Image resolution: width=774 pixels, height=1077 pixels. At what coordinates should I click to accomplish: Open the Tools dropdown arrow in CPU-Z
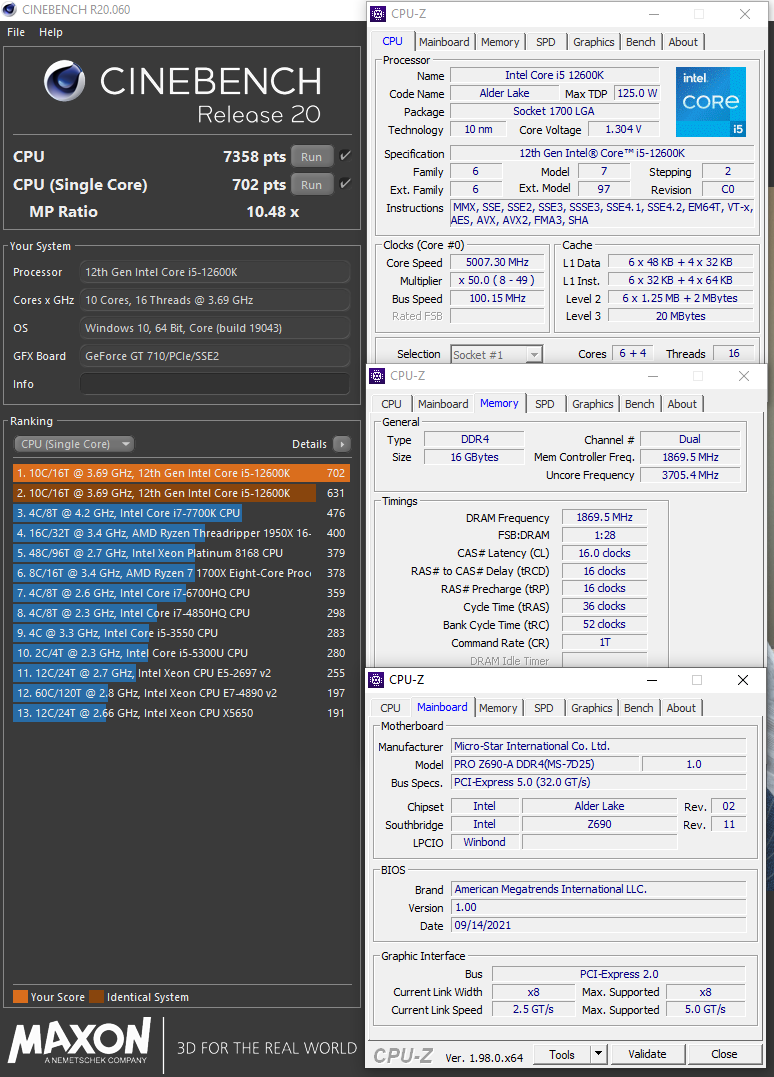coord(598,1054)
